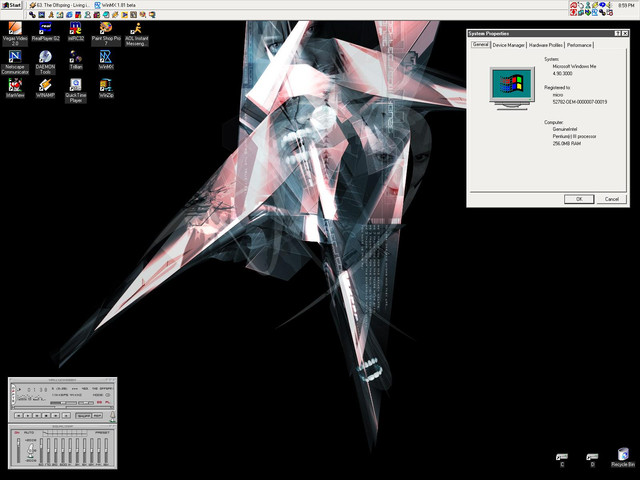
Task: Open the Recycle Bin
Action: 622,455
